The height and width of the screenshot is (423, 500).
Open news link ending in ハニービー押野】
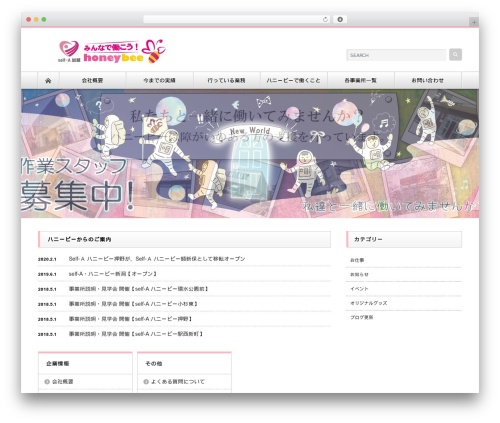[x=130, y=319]
